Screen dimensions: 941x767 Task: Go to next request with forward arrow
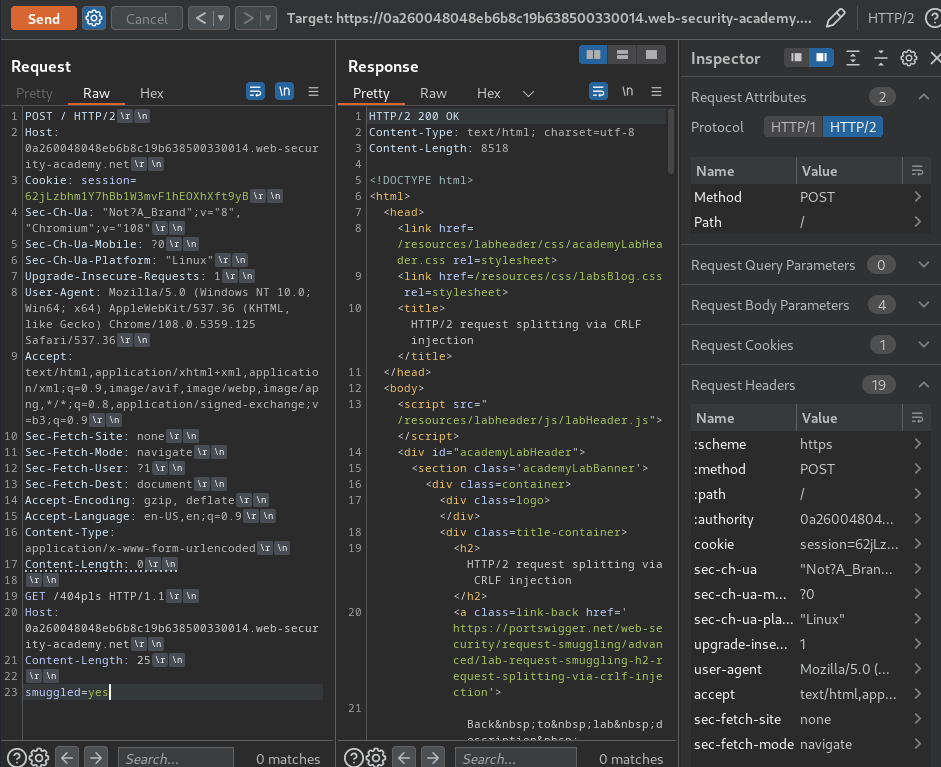[x=247, y=19]
